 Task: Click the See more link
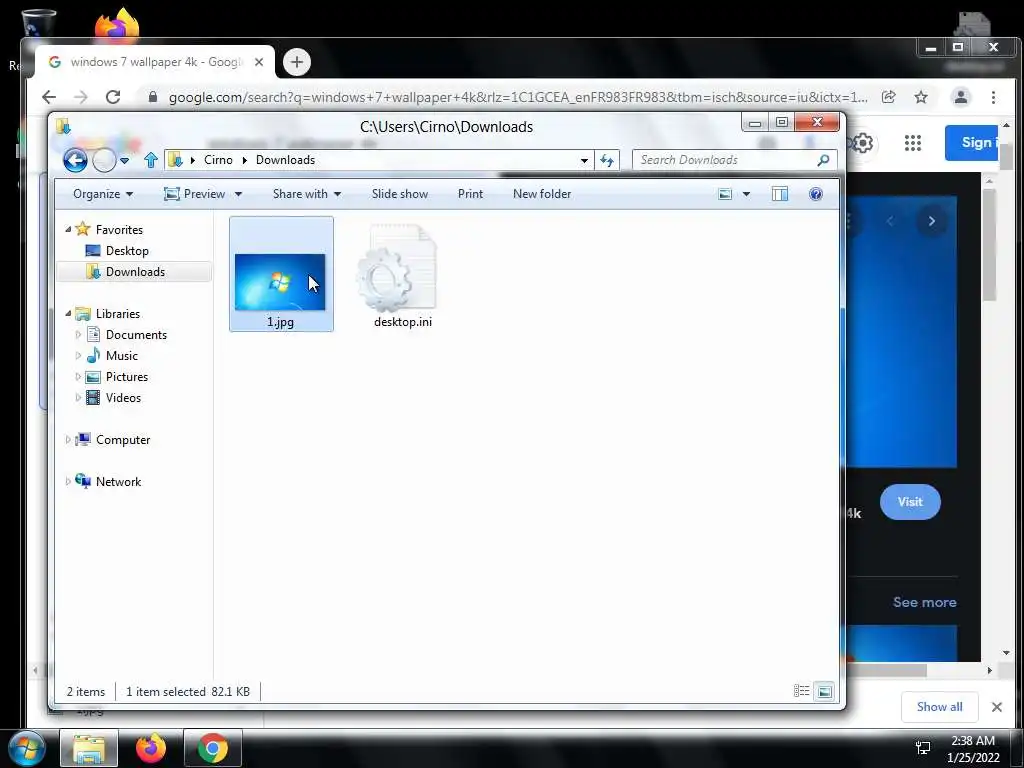pos(924,602)
